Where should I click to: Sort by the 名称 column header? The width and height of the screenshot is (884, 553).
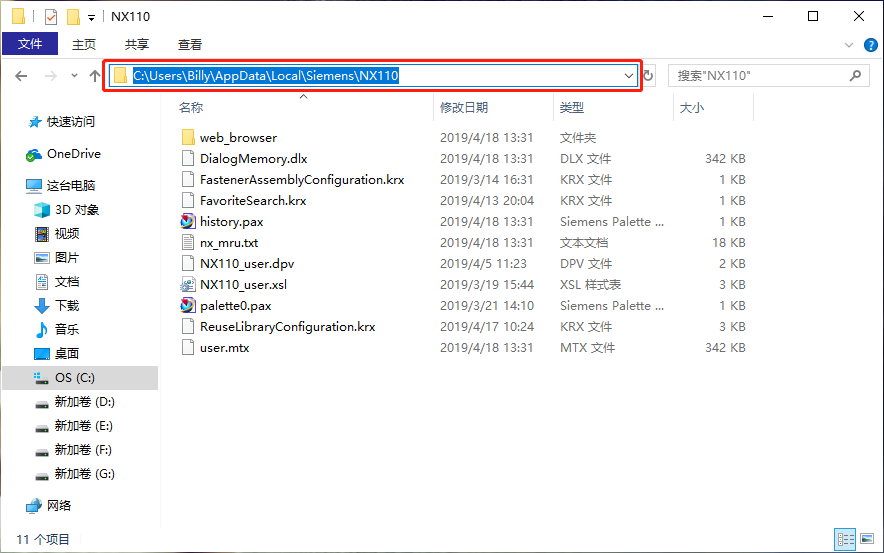coord(191,108)
